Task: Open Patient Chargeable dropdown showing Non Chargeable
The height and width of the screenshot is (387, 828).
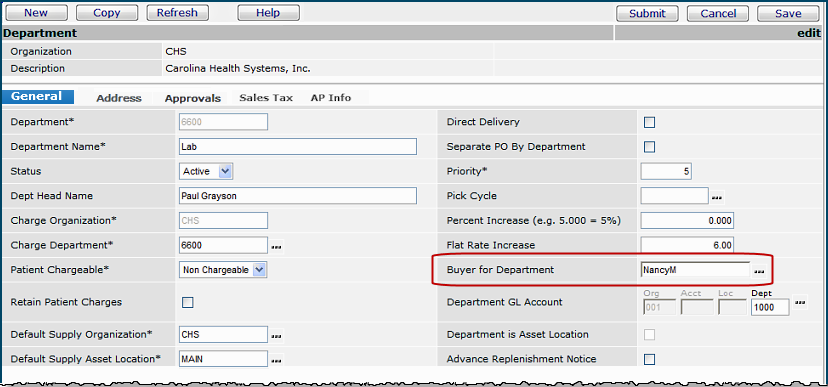Action: tap(223, 270)
